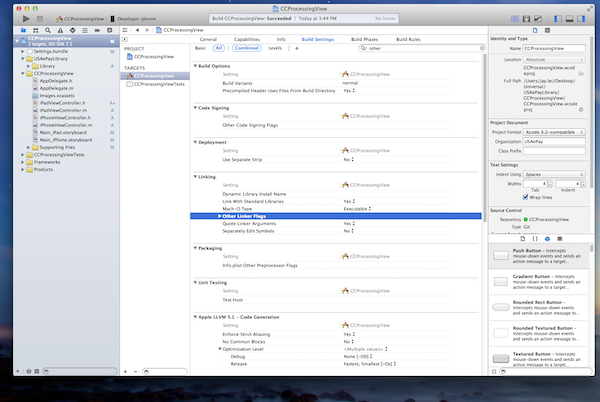Viewport: 600px width, 402px height.
Task: Toggle the Wrap lines checkbox
Action: tap(525, 198)
